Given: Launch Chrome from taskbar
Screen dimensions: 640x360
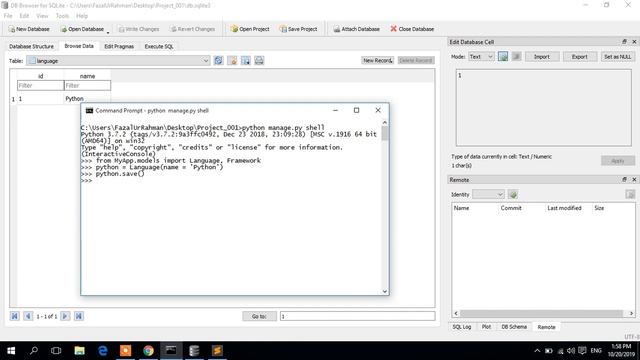Looking at the screenshot, I should [x=148, y=351].
